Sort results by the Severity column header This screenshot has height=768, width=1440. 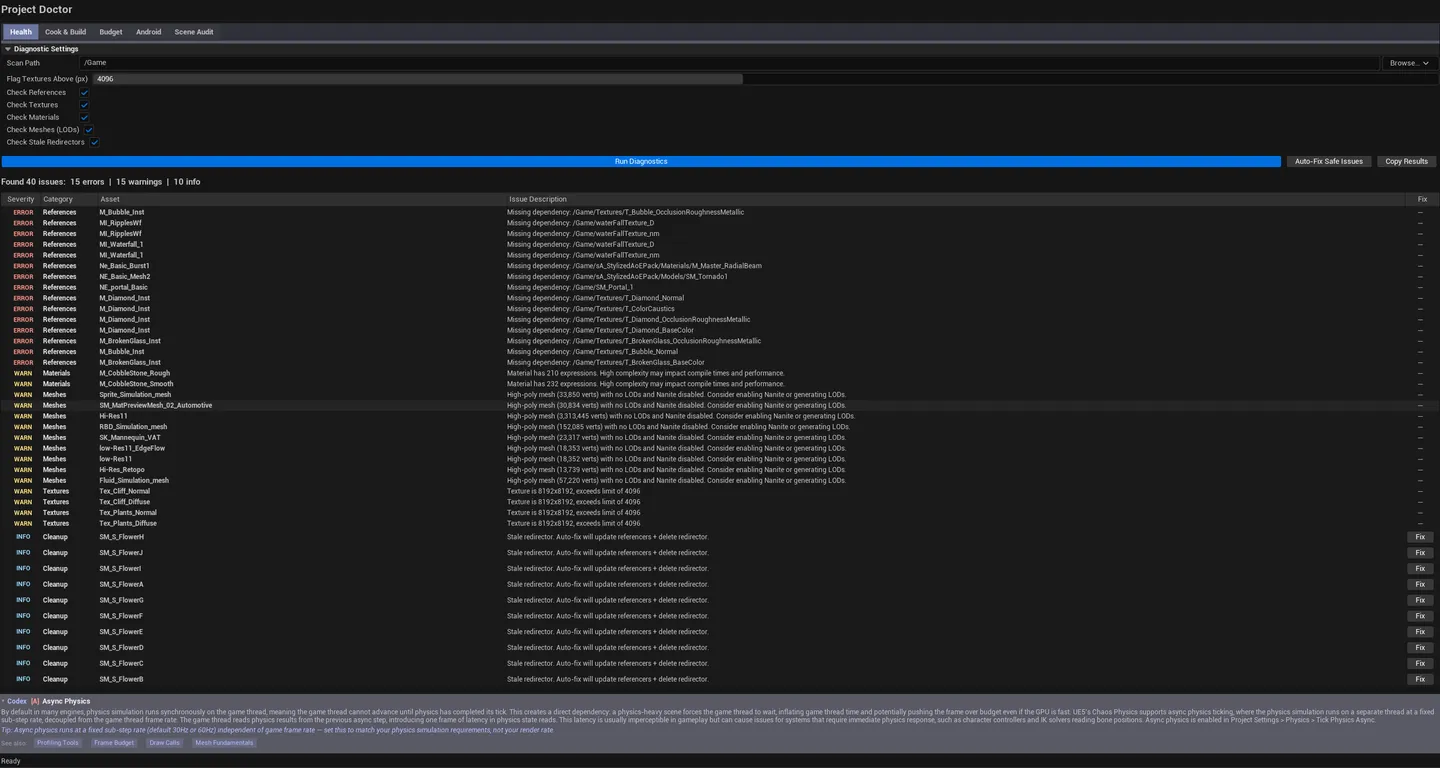click(20, 199)
